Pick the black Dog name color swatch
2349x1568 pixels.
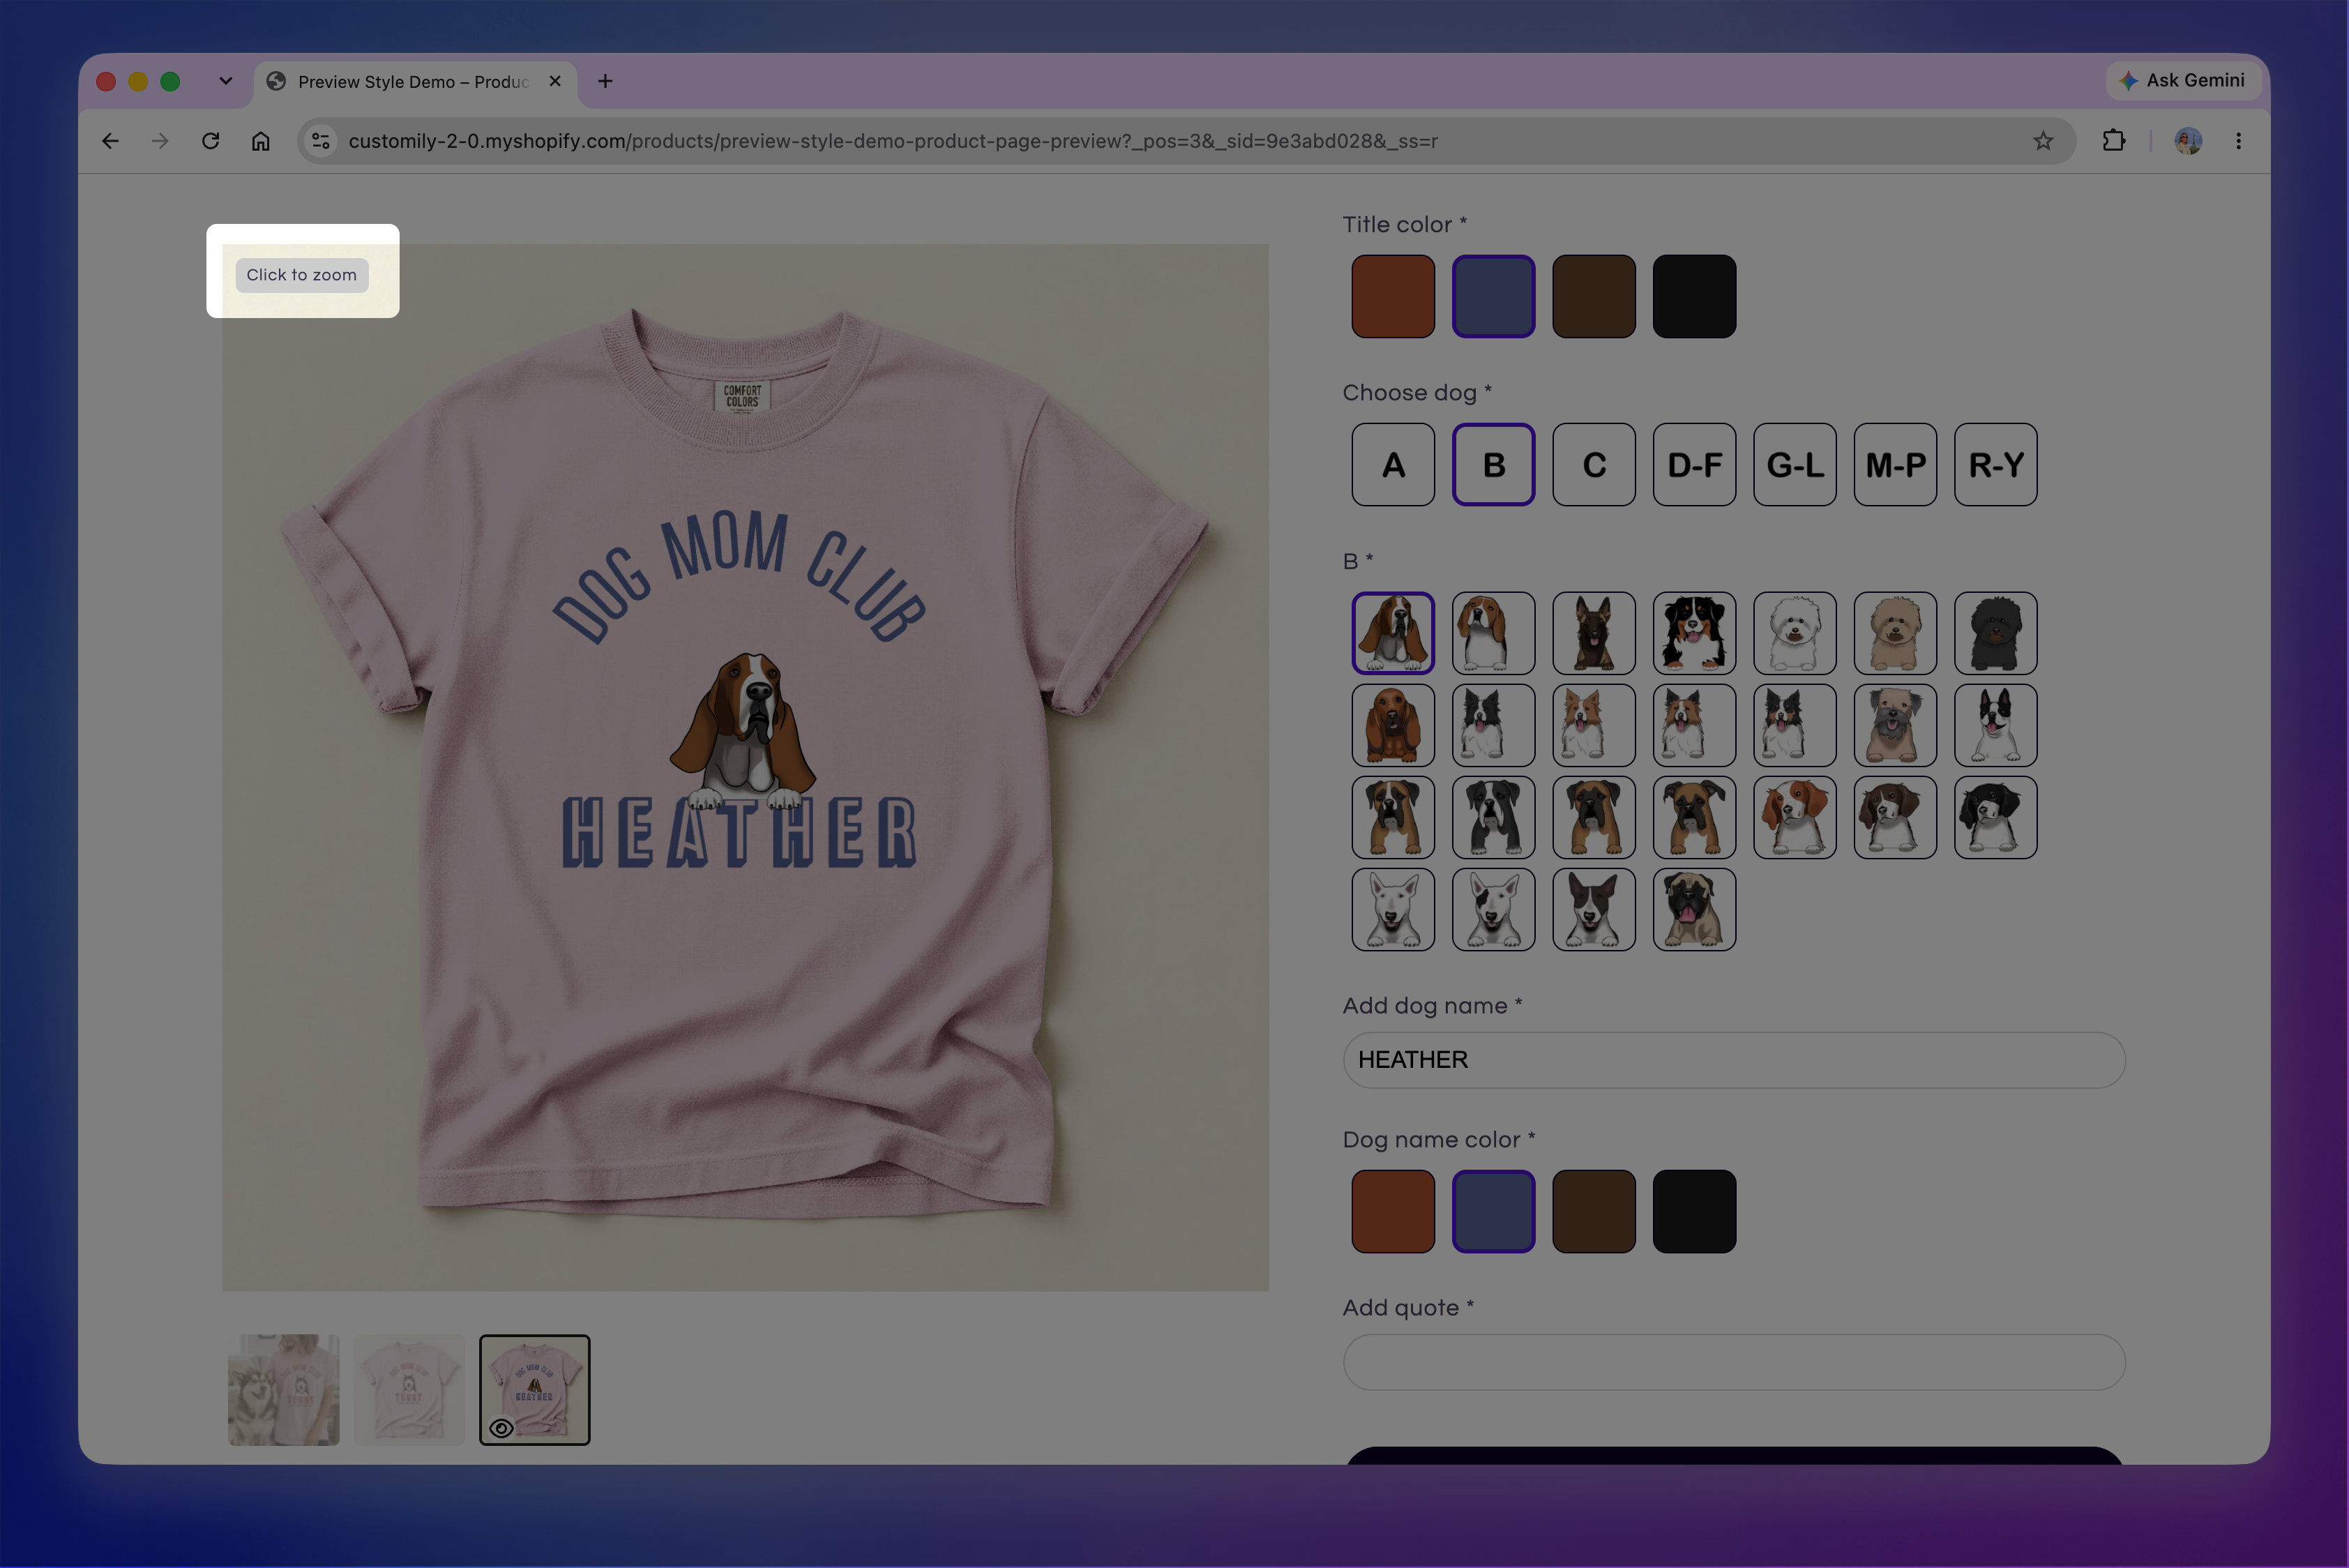(x=1695, y=1211)
